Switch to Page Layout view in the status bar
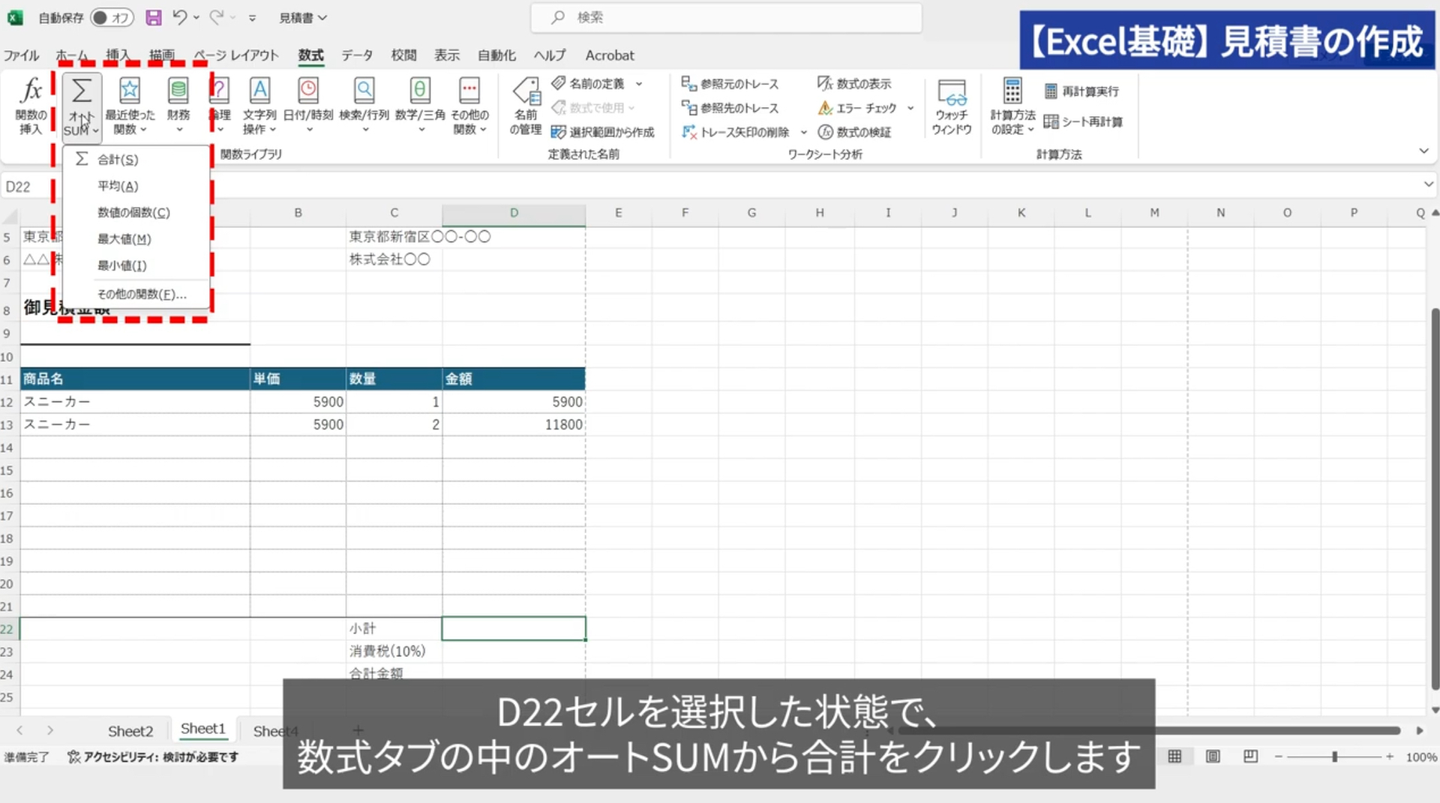 click(x=1212, y=757)
